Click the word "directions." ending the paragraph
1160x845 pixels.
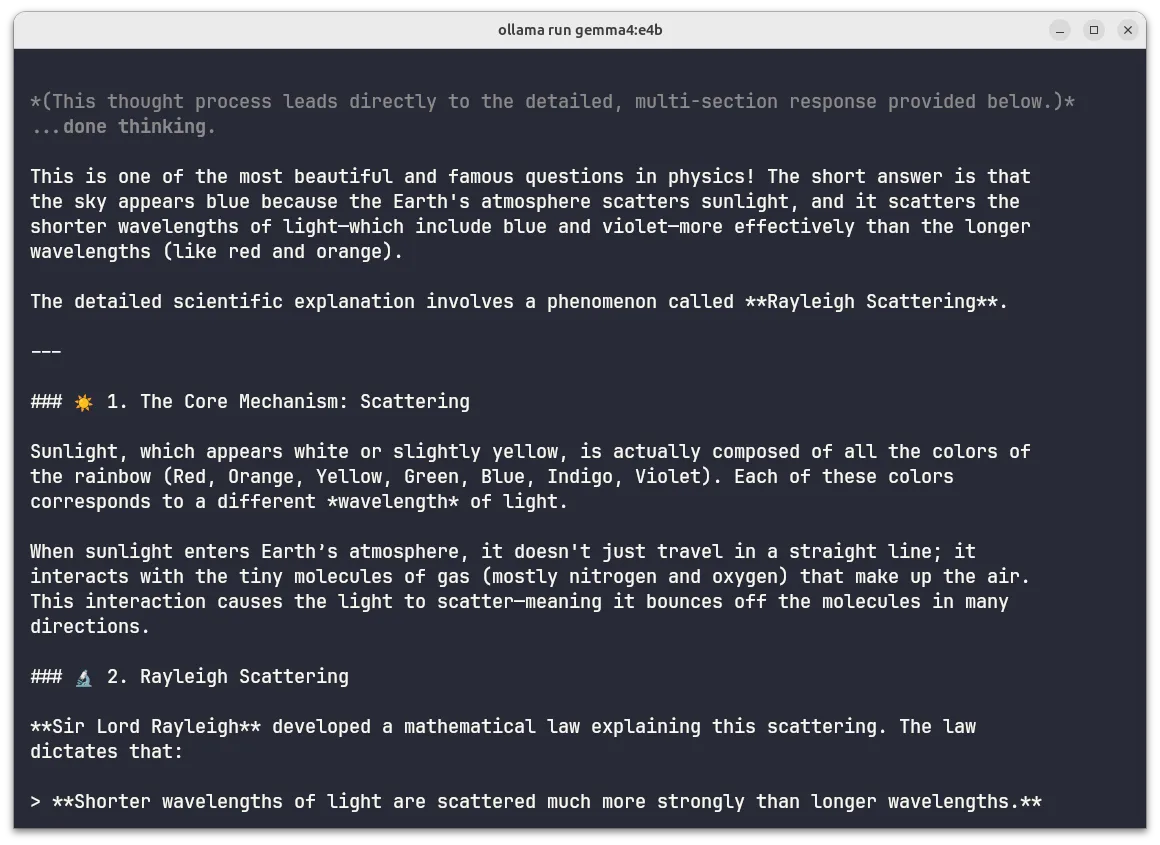(90, 627)
